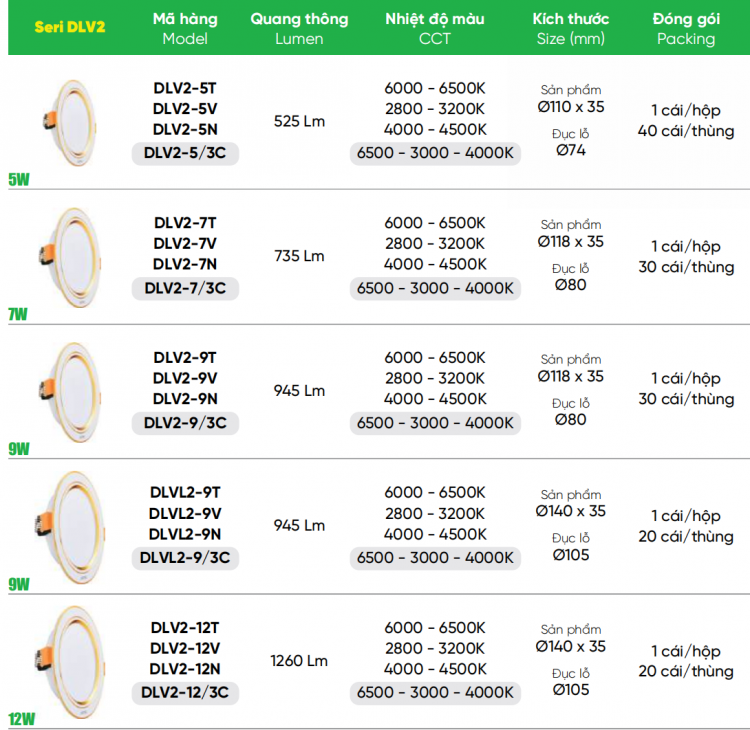Viewport: 750px width, 730px height.
Task: Select the Nhiệt độ màu CCT header
Action: tap(435, 28)
